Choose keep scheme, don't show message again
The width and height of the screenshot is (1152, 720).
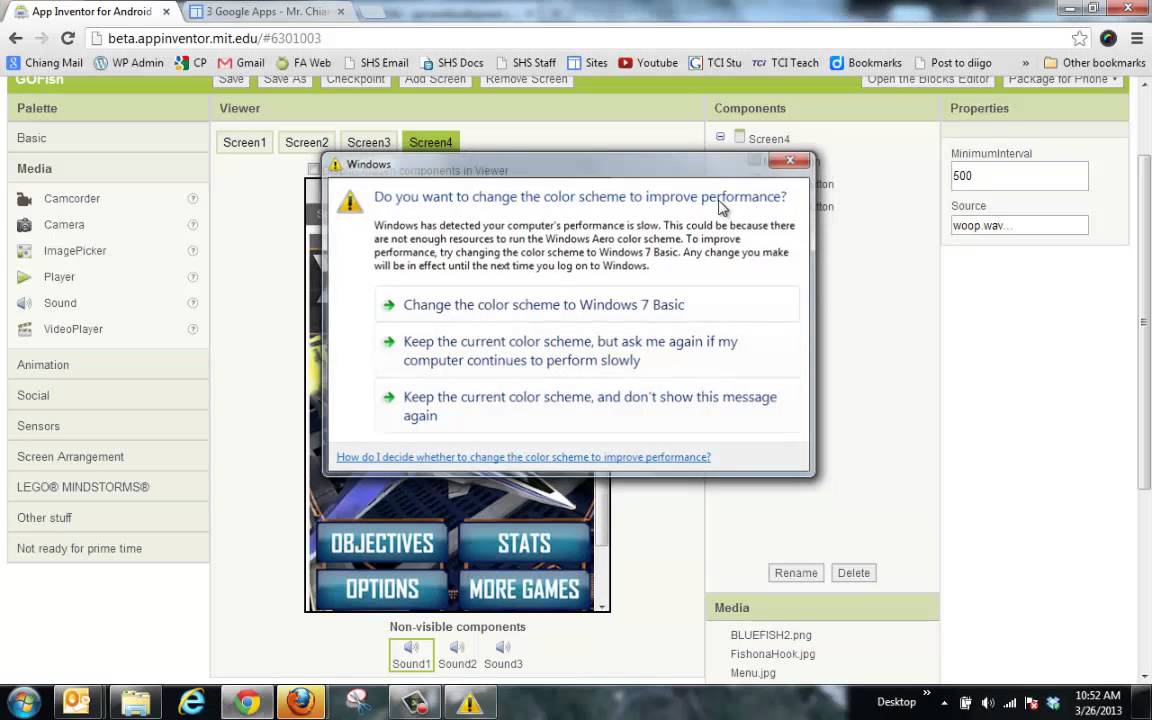point(587,406)
